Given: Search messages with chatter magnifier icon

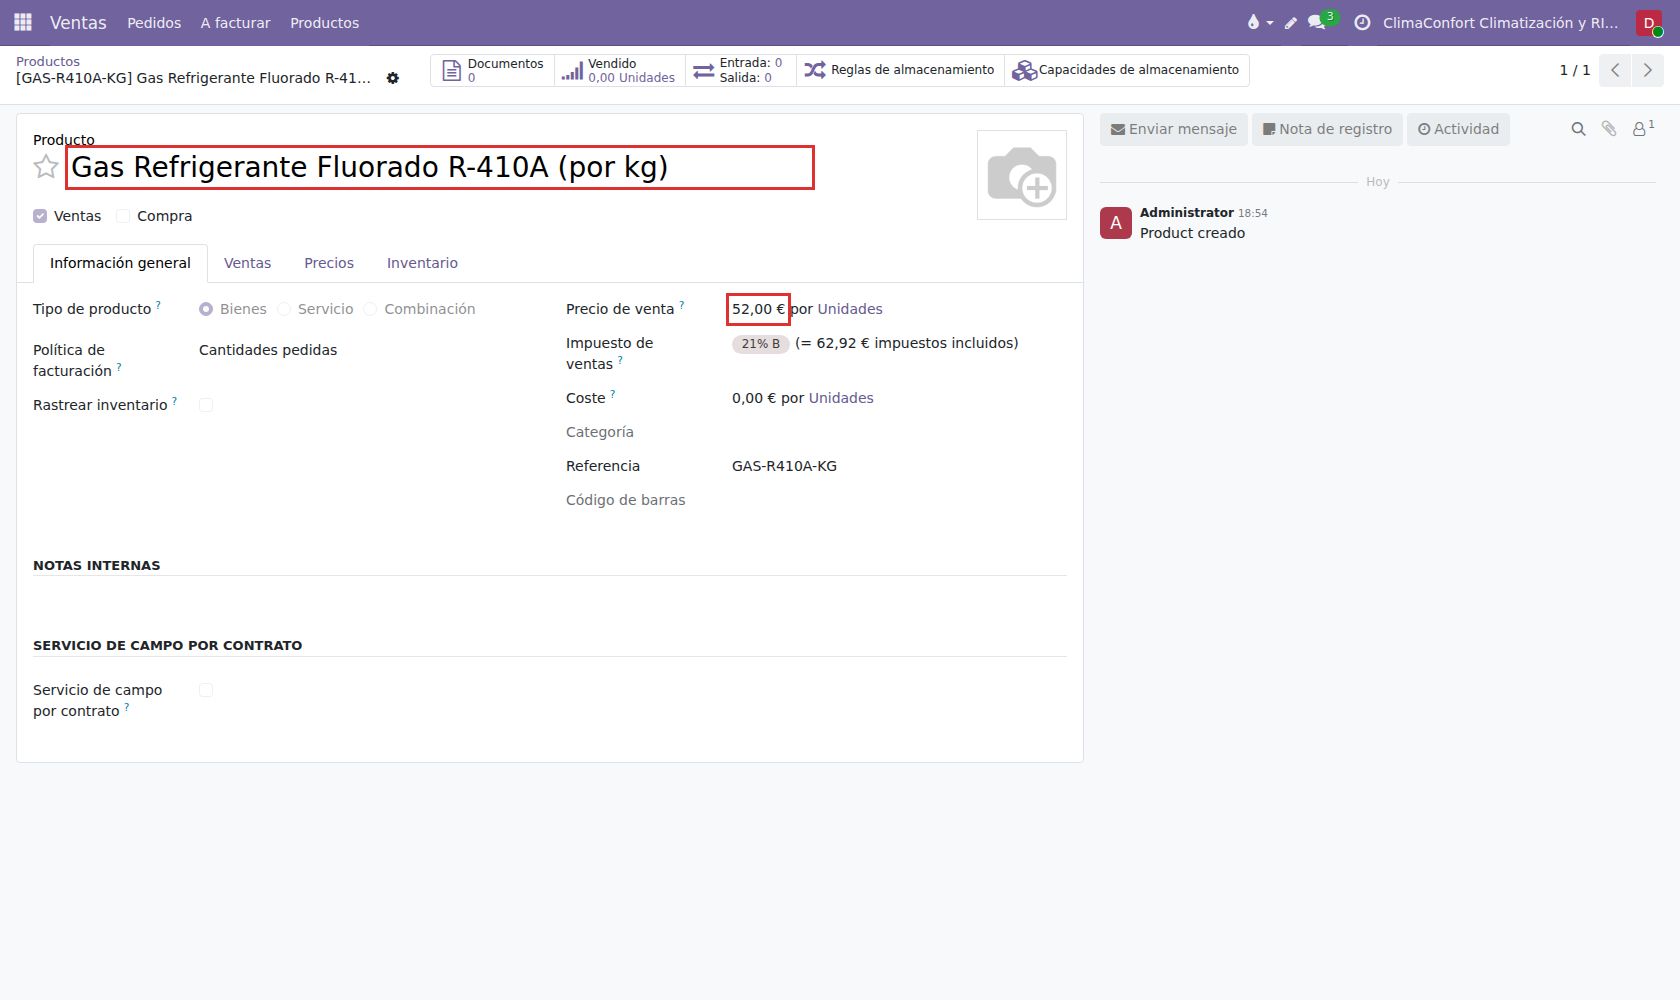Looking at the screenshot, I should point(1578,129).
